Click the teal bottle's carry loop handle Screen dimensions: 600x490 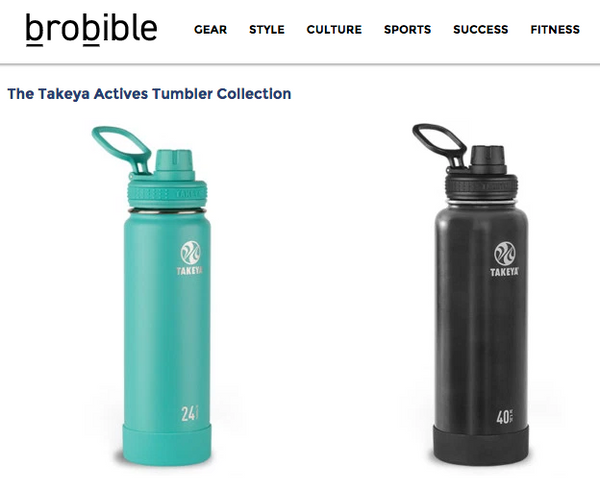[x=121, y=148]
